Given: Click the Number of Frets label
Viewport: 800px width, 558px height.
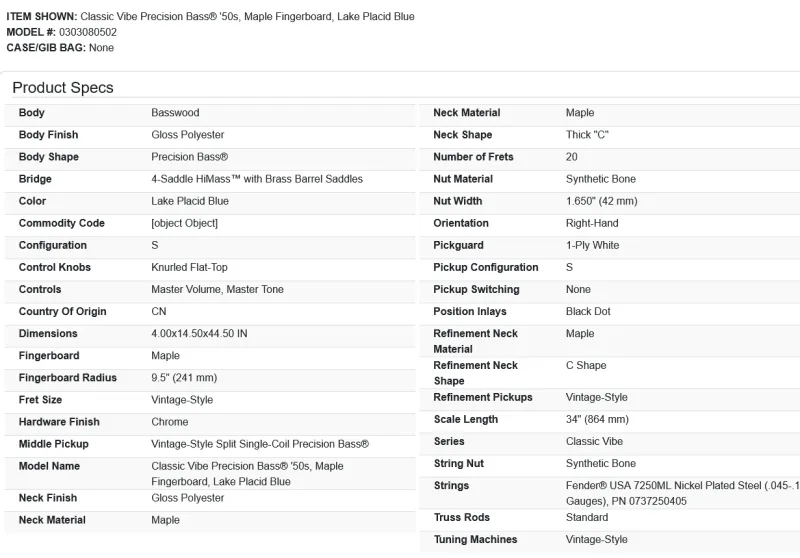Looking at the screenshot, I should (473, 157).
